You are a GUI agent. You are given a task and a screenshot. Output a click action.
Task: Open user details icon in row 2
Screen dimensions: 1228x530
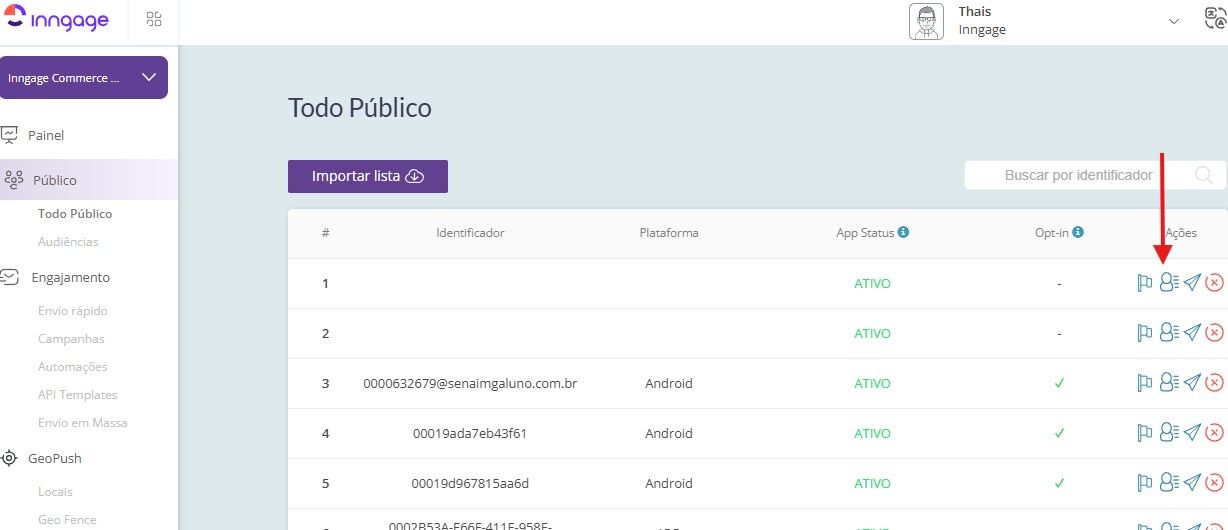pos(1168,333)
